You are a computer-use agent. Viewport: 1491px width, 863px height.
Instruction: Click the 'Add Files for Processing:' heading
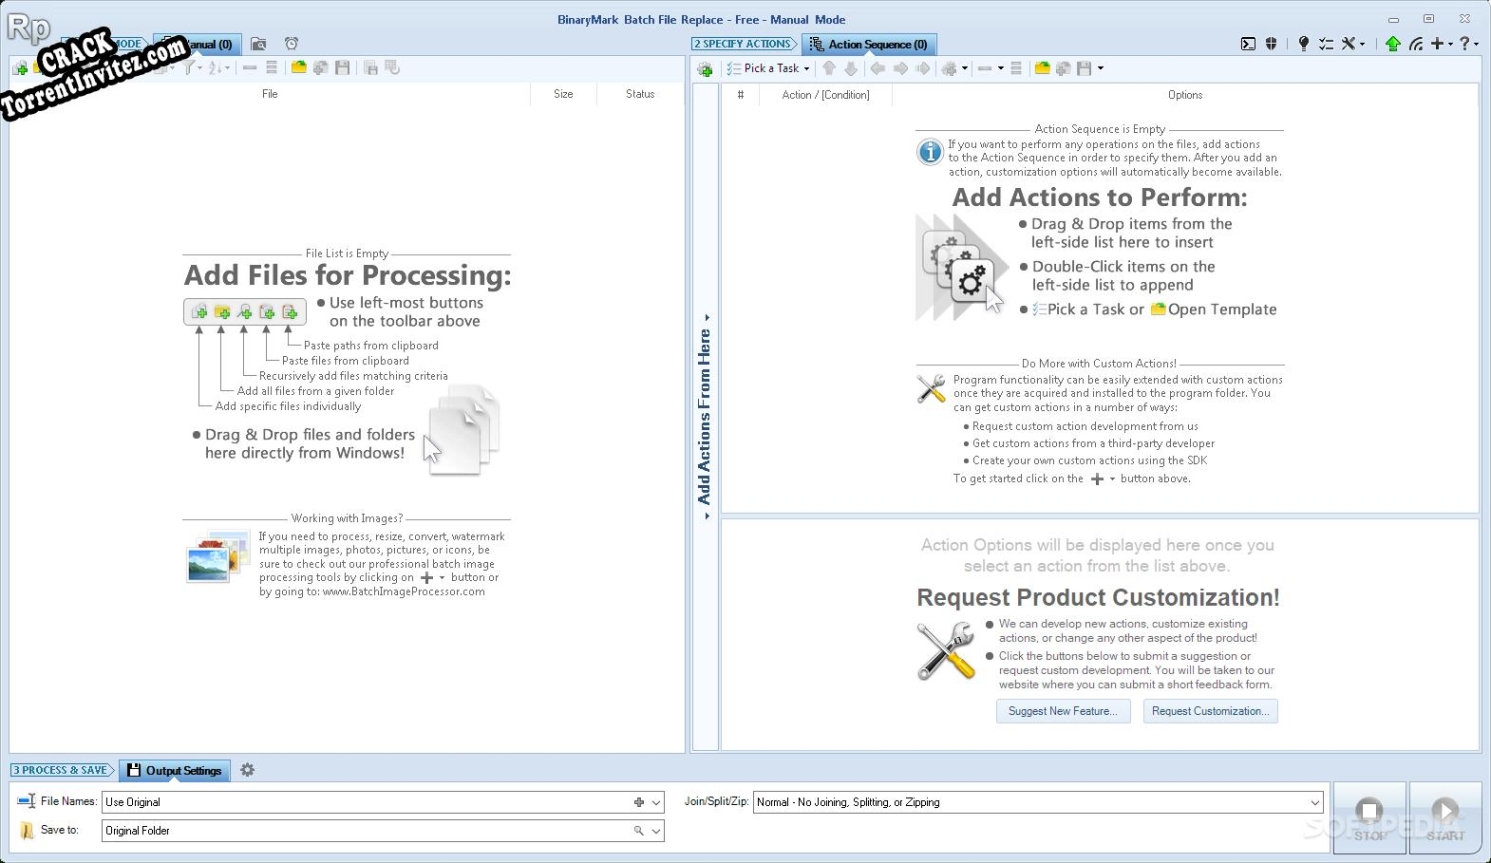(x=347, y=275)
